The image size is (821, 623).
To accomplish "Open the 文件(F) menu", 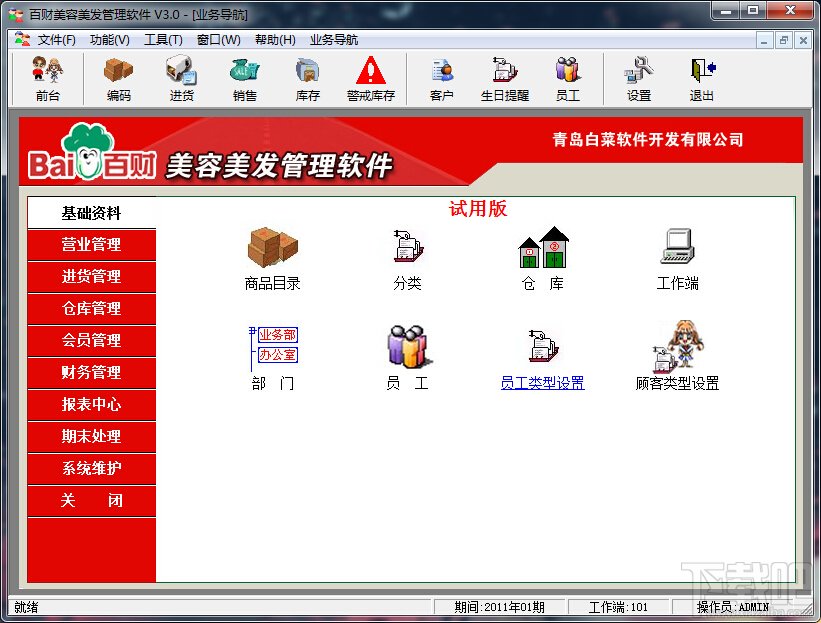I will pos(57,40).
